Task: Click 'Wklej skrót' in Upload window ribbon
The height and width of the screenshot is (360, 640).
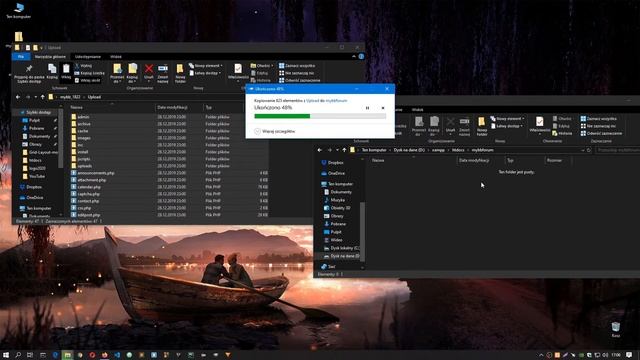Action: 87,80
